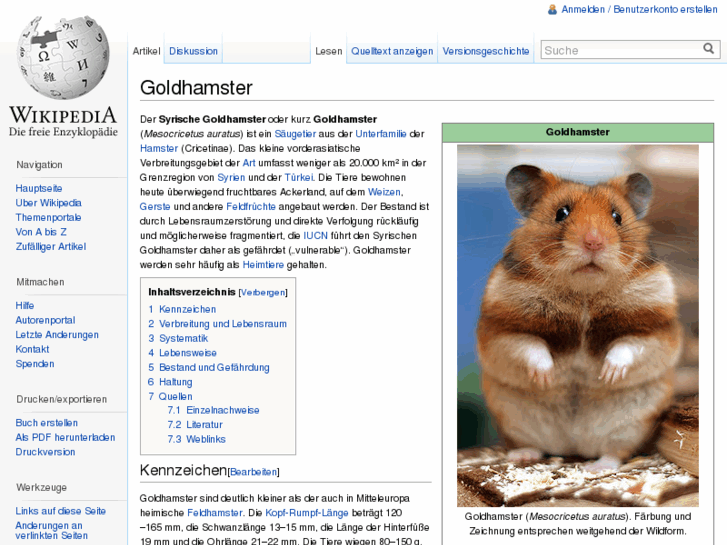Open the Quelltext anzeigen tab
Viewport: 727px width, 545px height.
(392, 51)
